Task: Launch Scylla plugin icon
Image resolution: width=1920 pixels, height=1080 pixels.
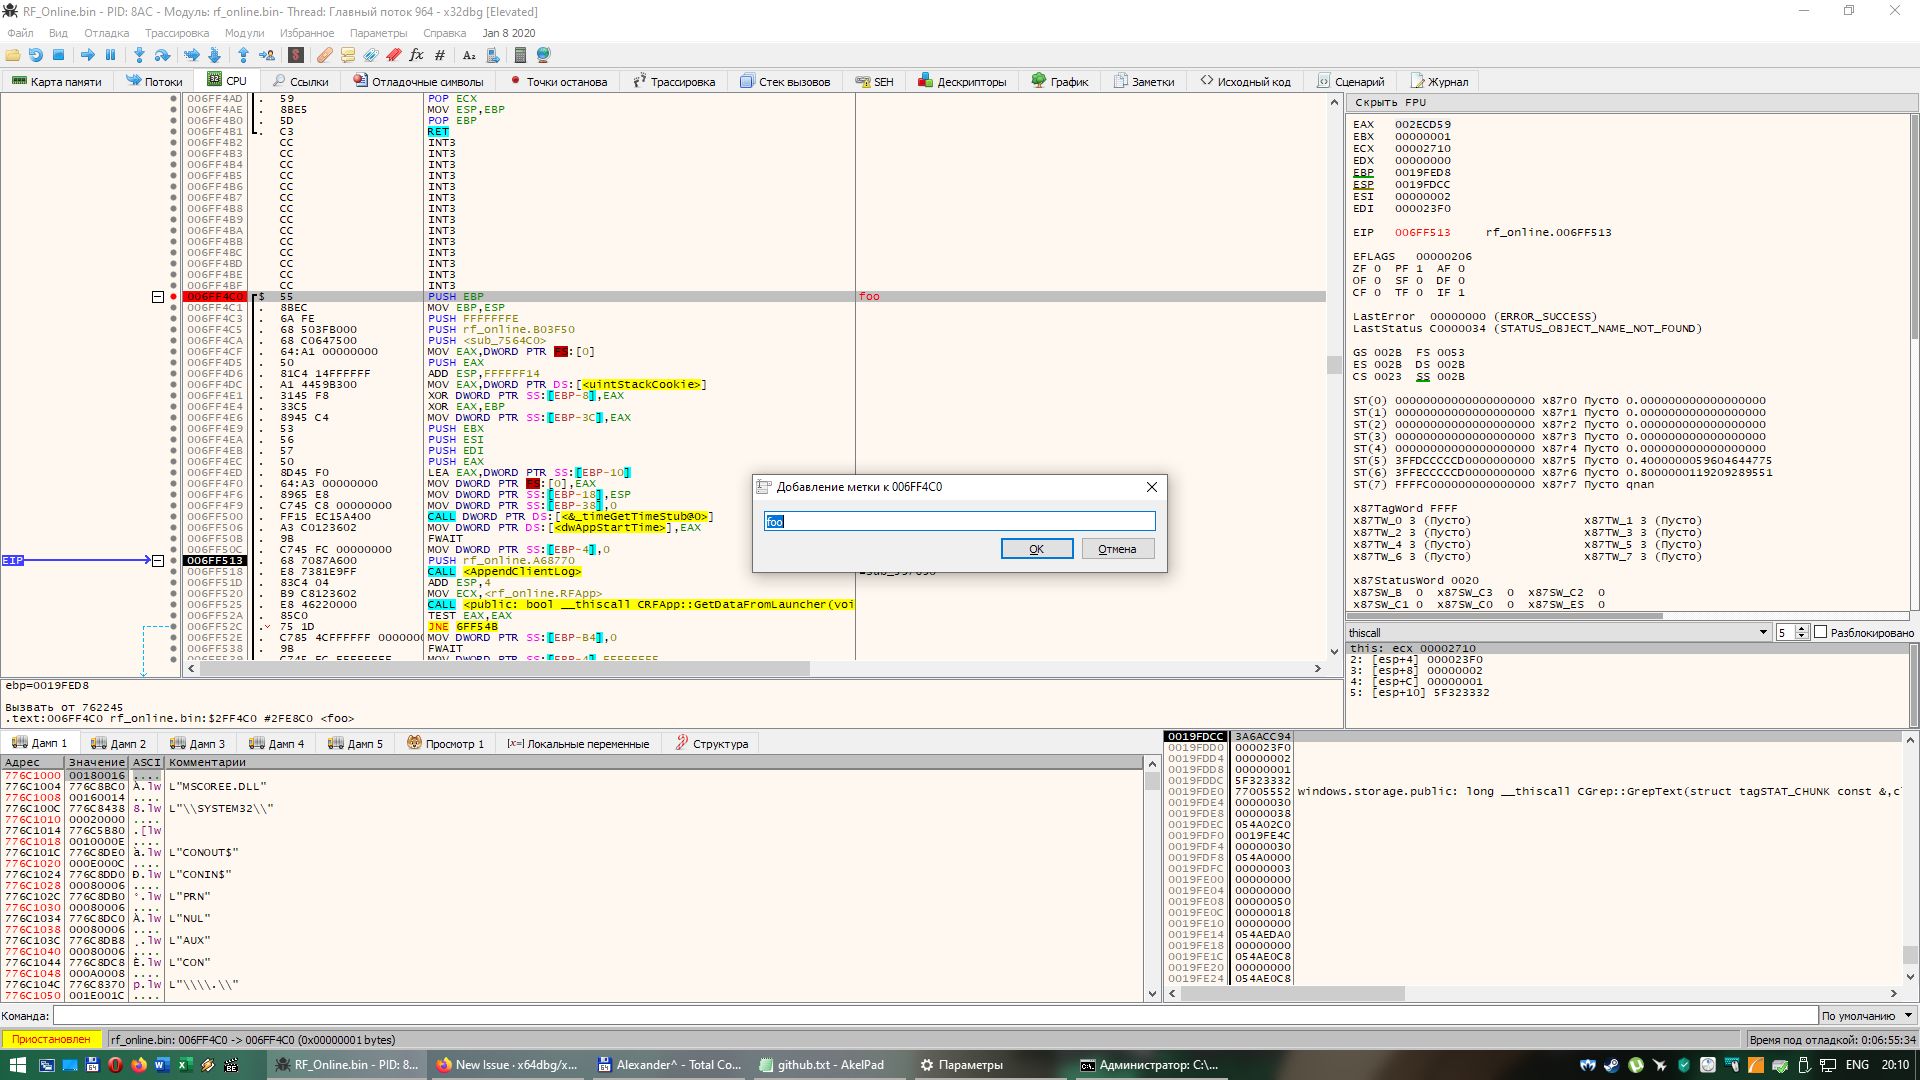Action: (x=296, y=55)
